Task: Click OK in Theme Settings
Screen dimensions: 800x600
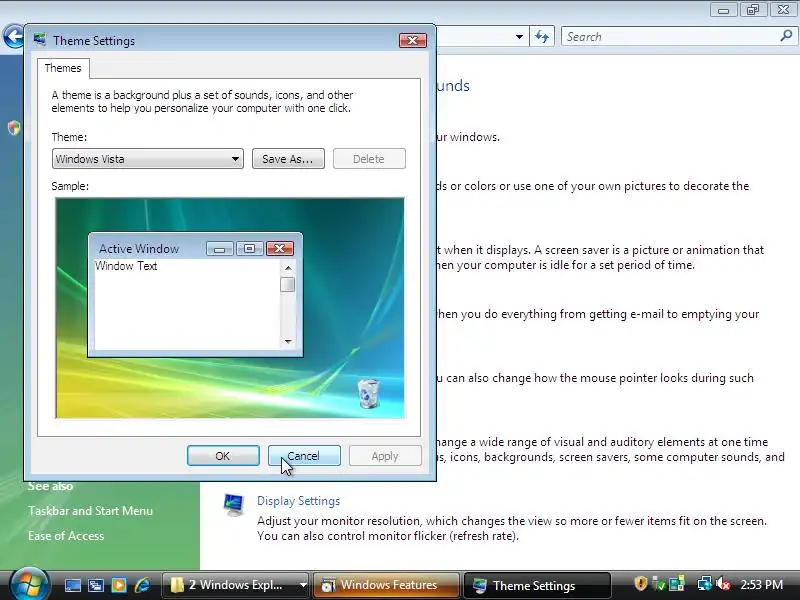Action: click(223, 456)
